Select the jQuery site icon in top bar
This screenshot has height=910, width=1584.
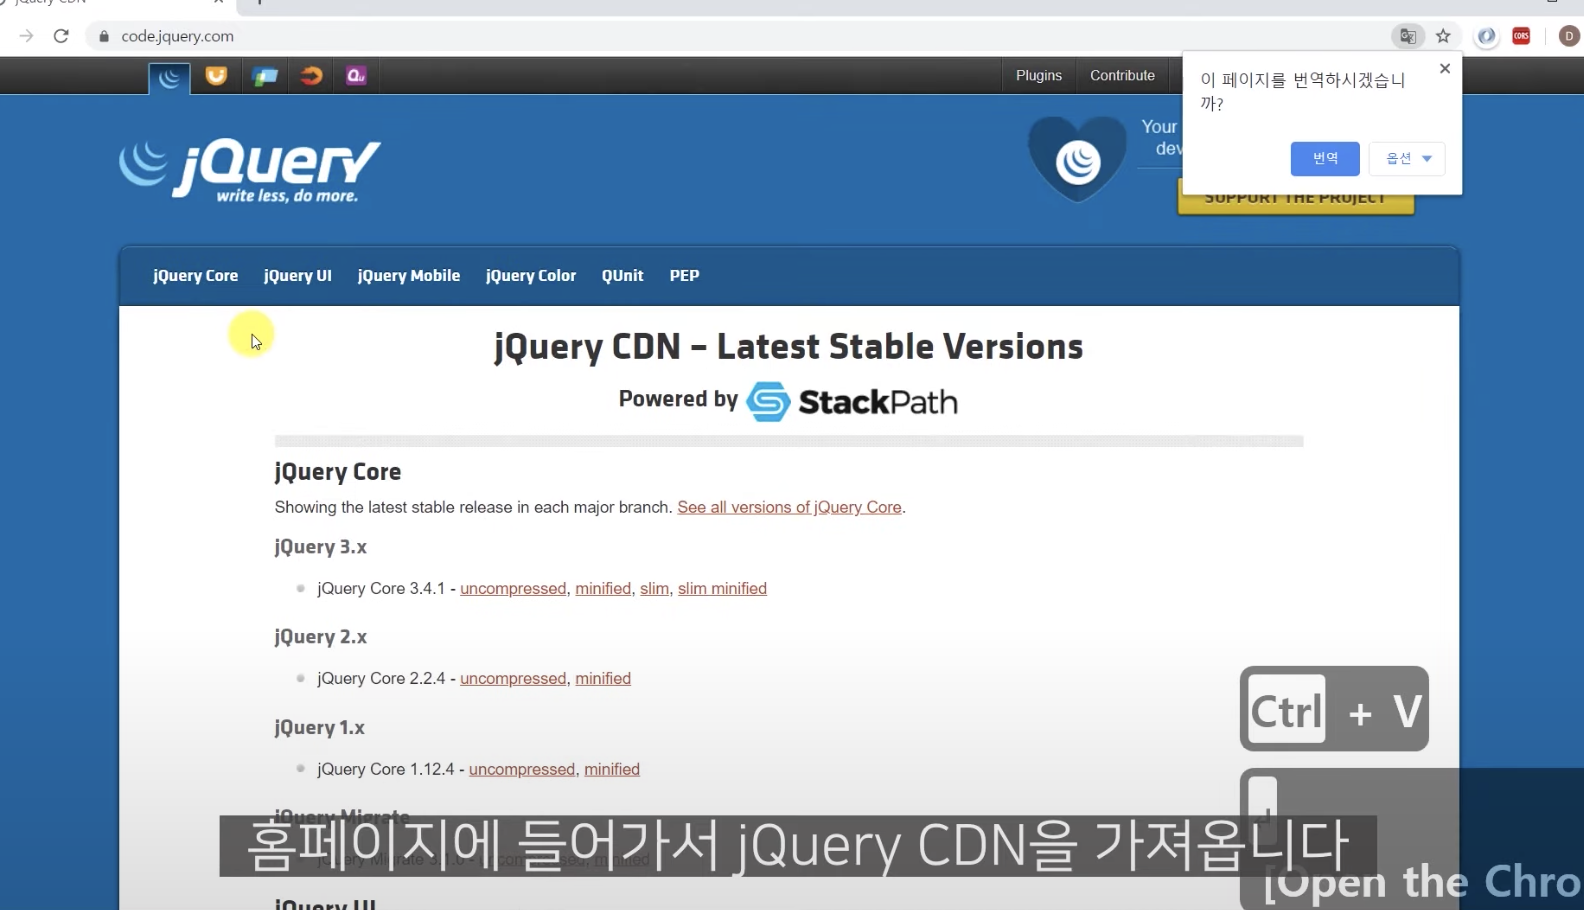coord(169,77)
